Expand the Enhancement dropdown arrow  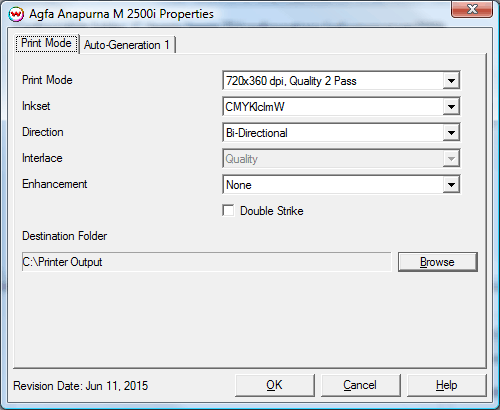[x=451, y=185]
